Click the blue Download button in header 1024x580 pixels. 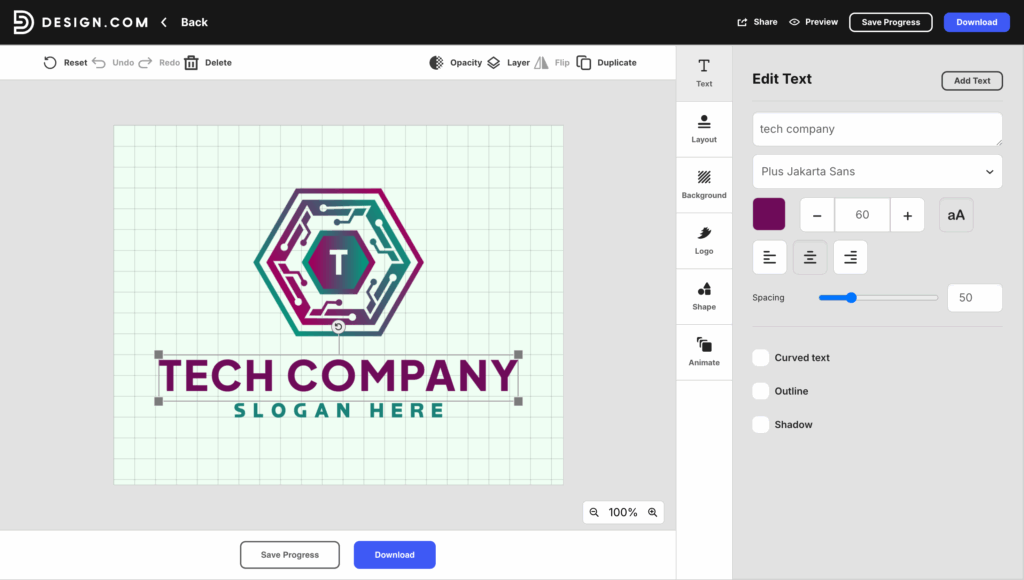[x=976, y=22]
